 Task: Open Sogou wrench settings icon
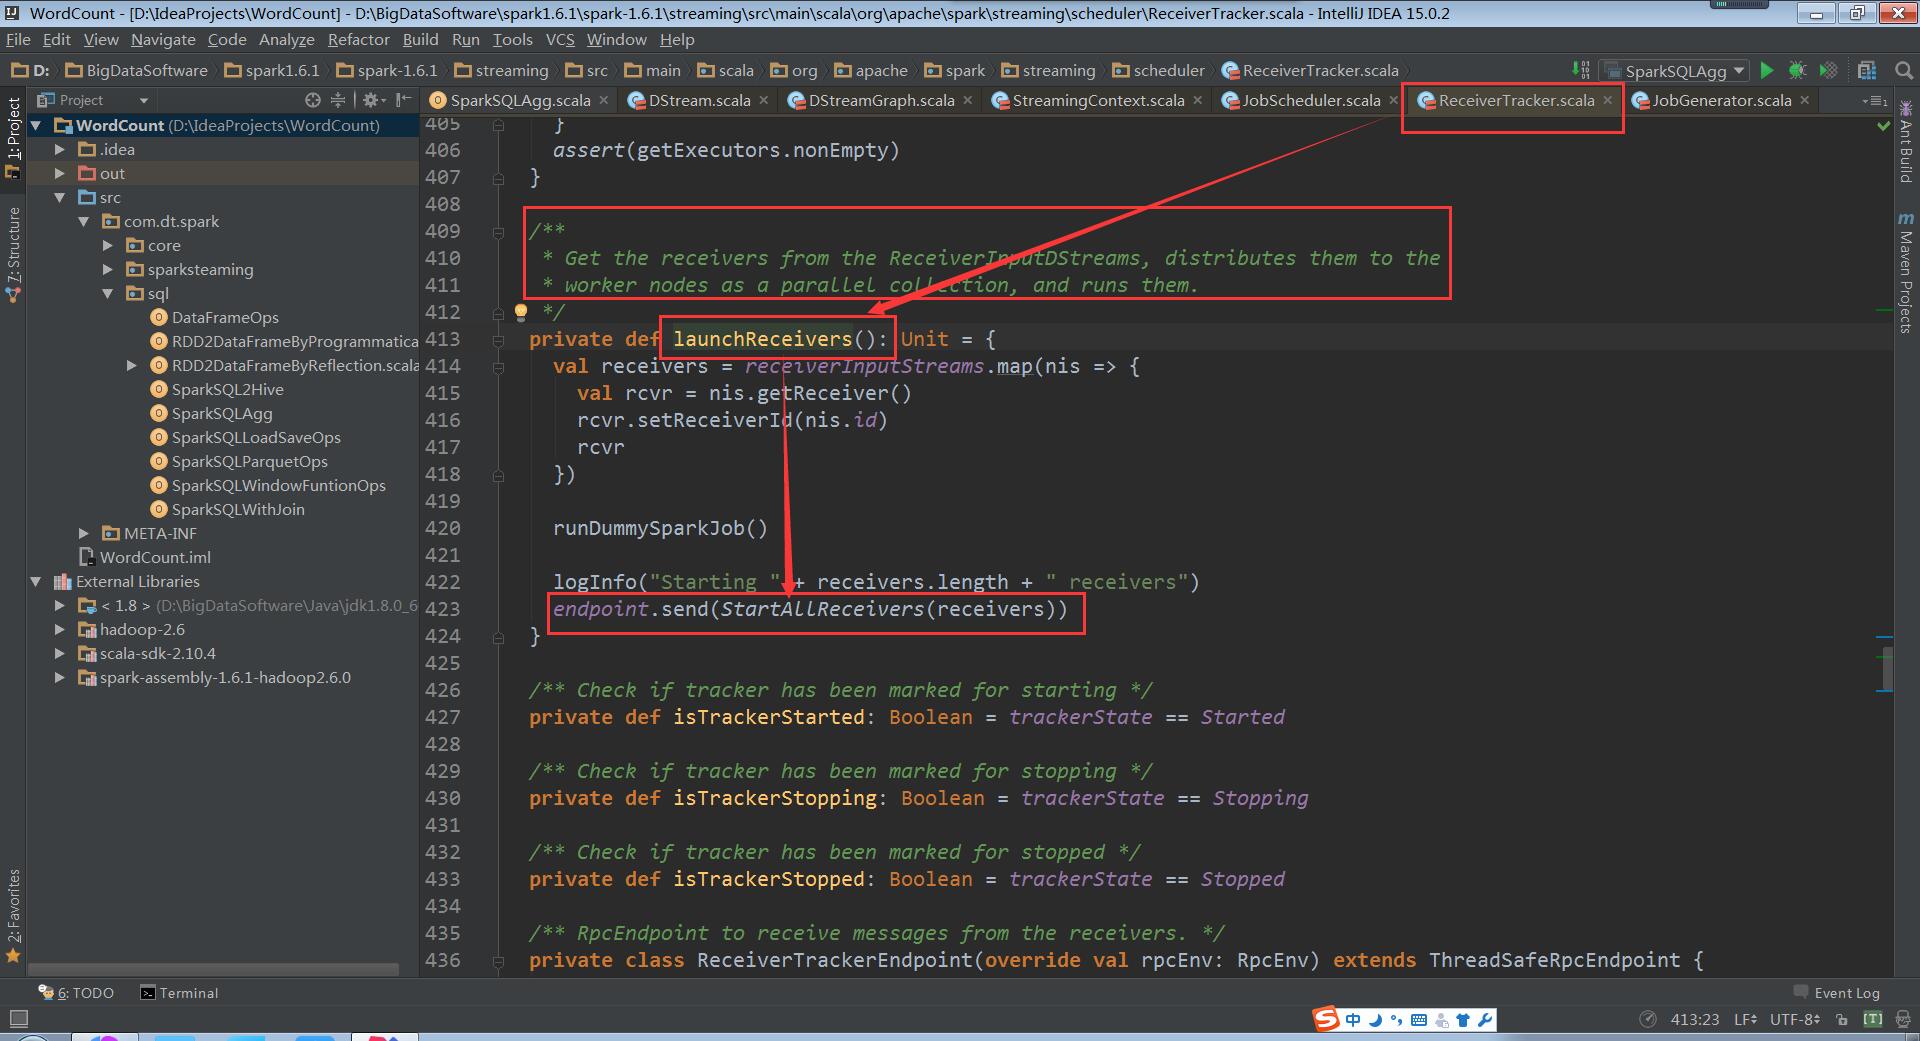(1484, 1020)
